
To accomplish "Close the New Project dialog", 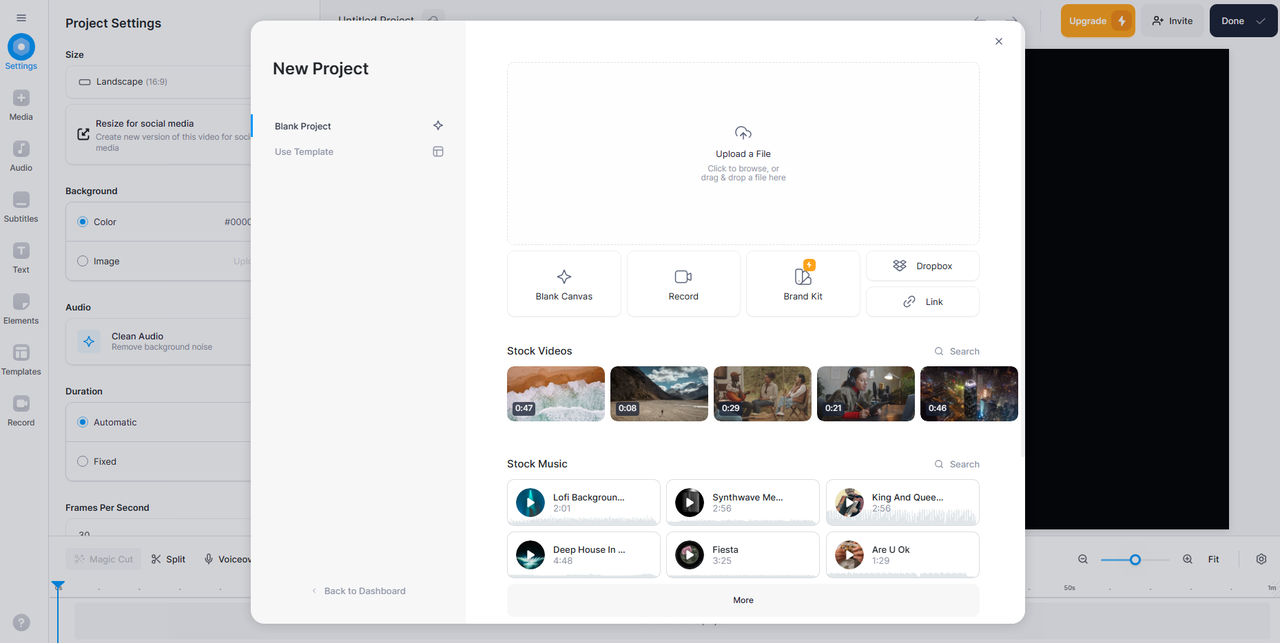I will tap(998, 41).
